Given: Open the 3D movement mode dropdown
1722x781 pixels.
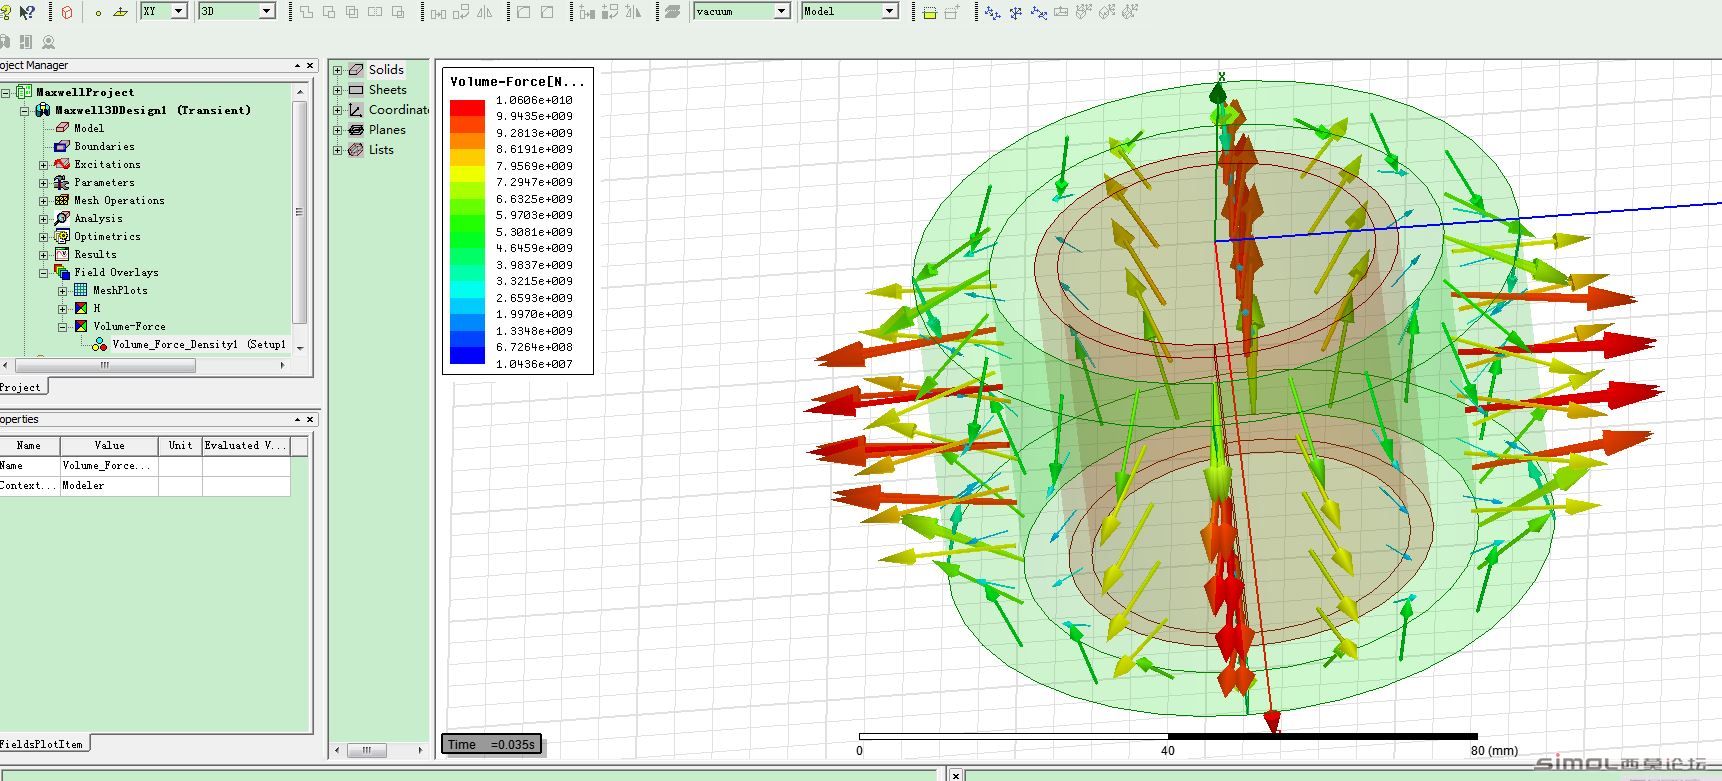Looking at the screenshot, I should click(x=267, y=11).
